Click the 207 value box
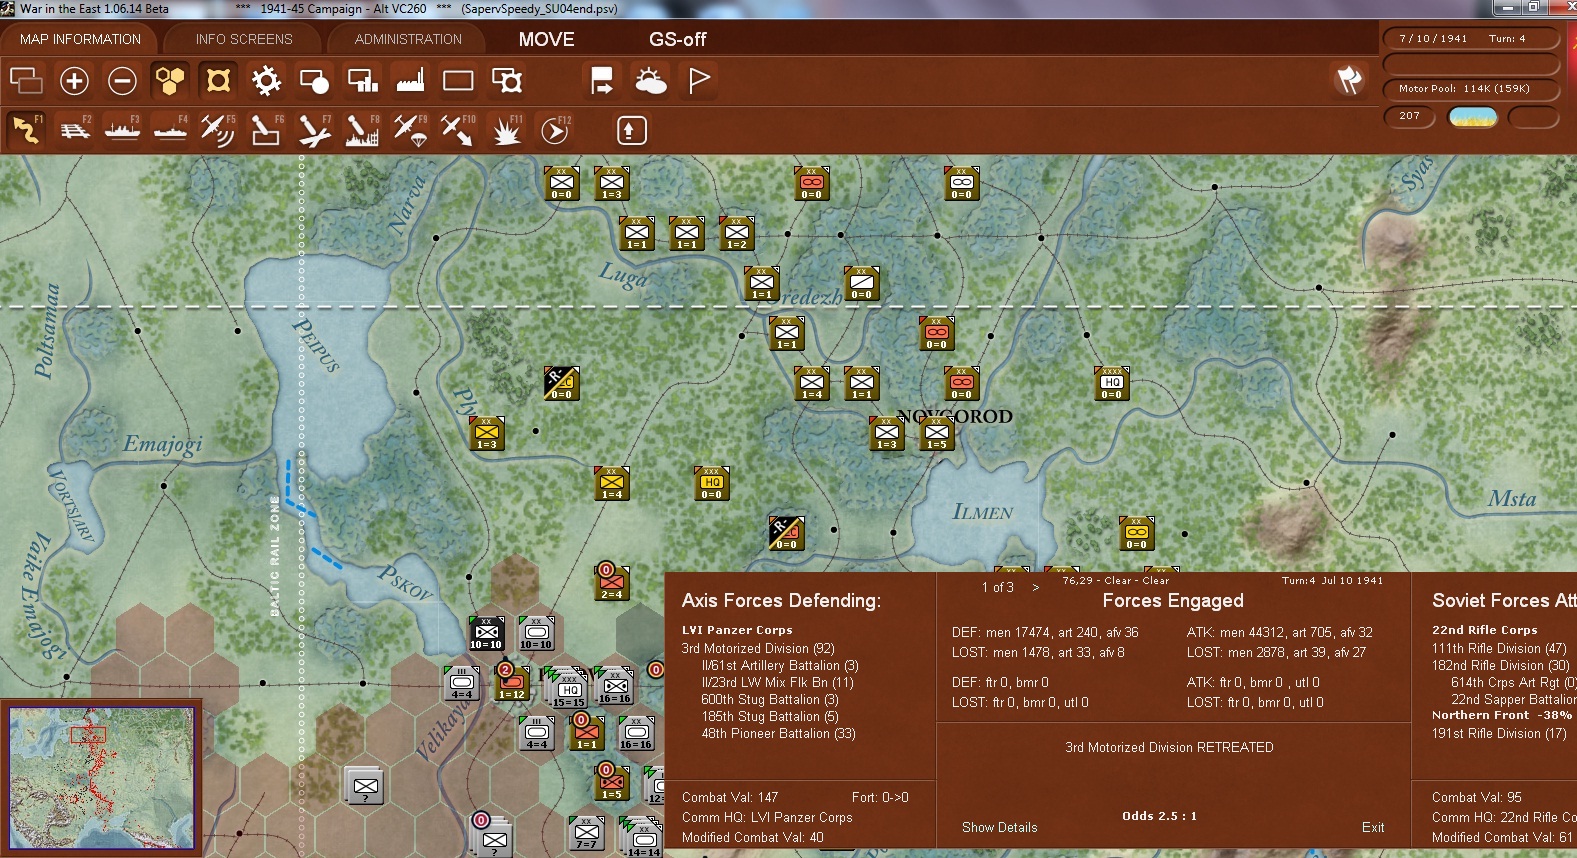This screenshot has width=1577, height=858. point(1409,116)
